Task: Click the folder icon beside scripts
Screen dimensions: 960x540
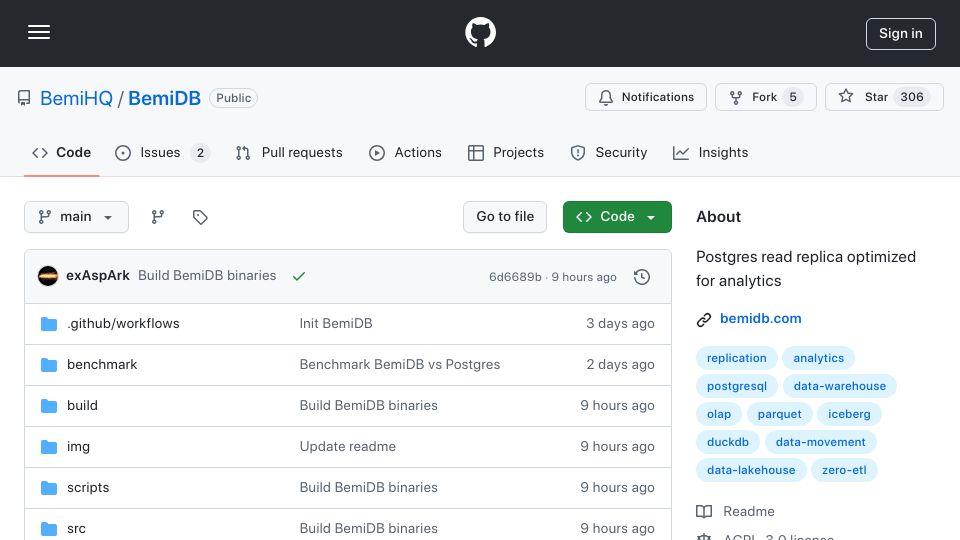Action: pyautogui.click(x=49, y=488)
